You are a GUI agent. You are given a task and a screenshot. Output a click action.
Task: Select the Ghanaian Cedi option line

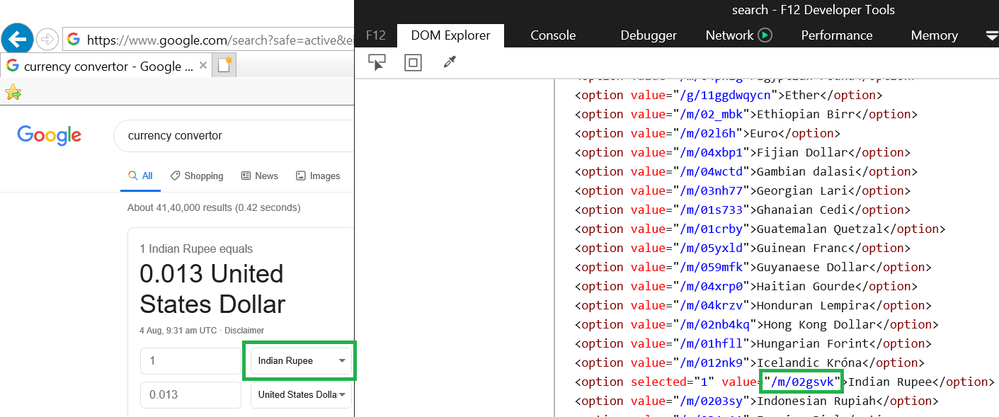pos(742,210)
